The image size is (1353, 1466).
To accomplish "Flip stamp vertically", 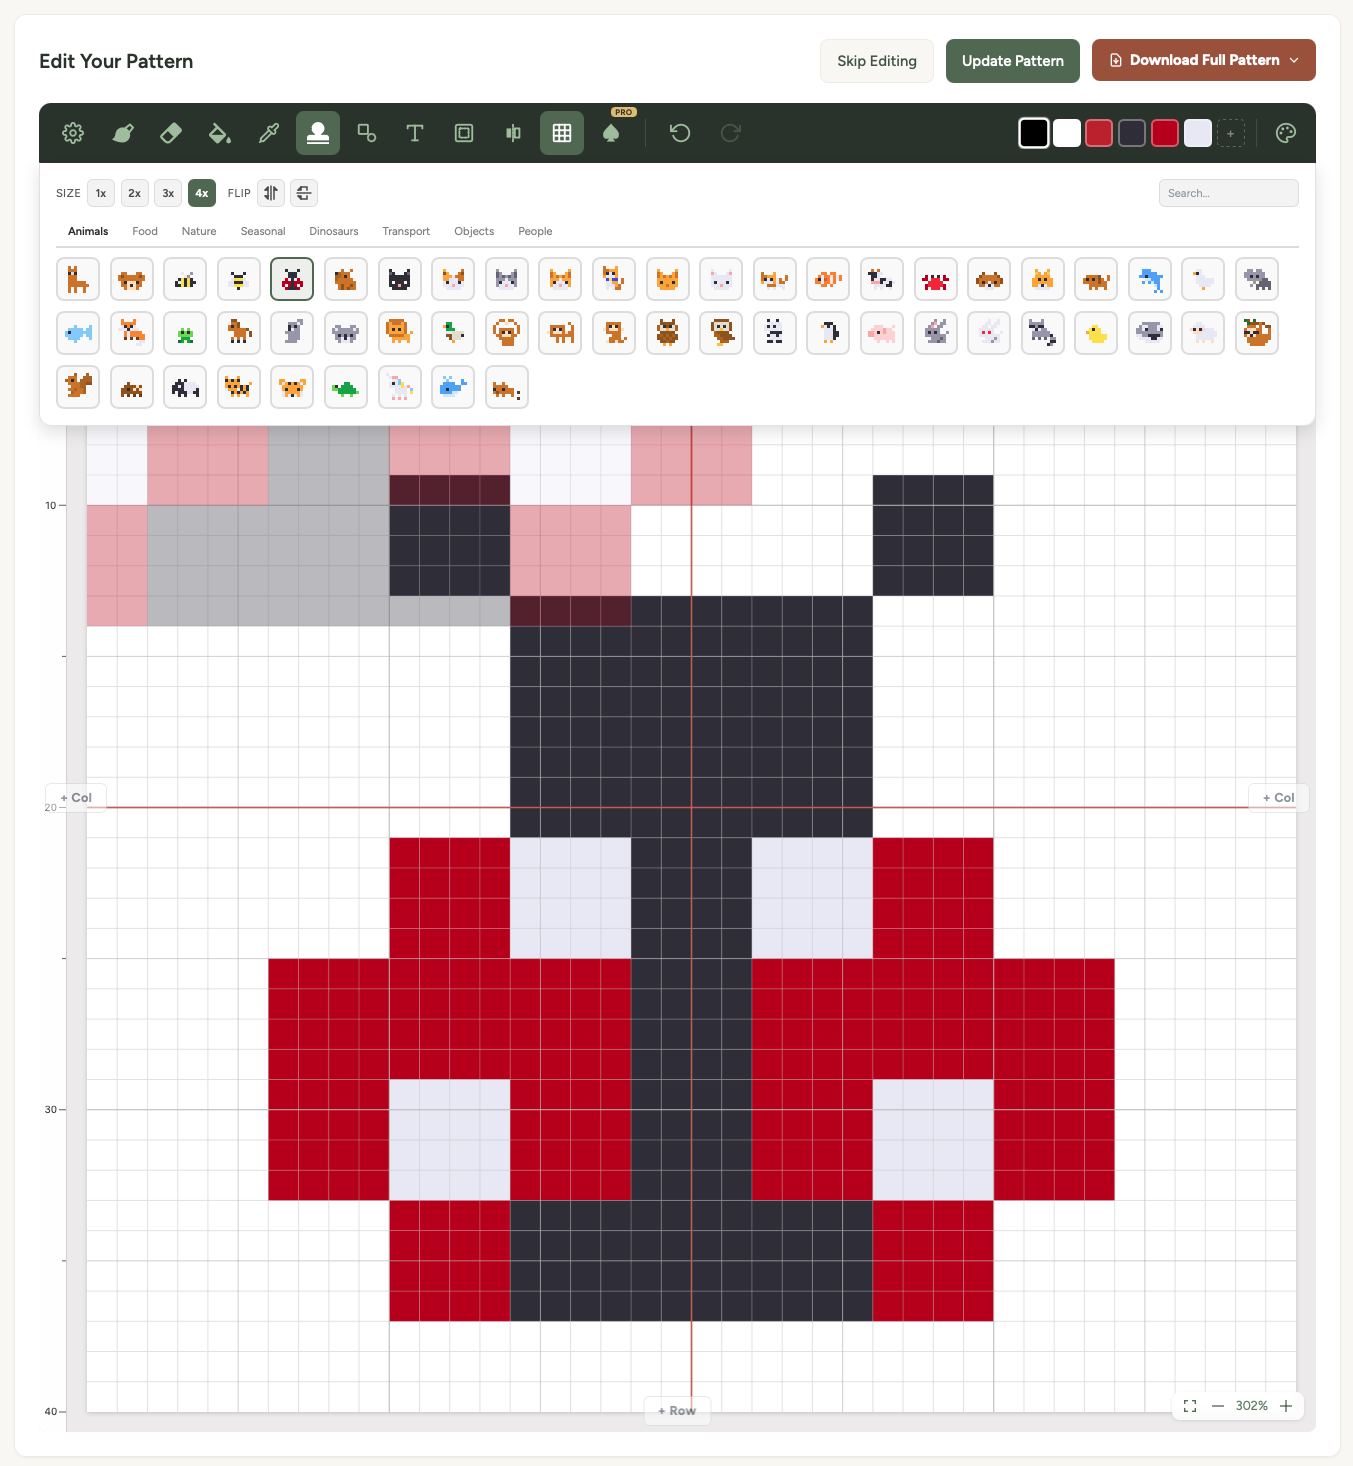I will coord(304,193).
